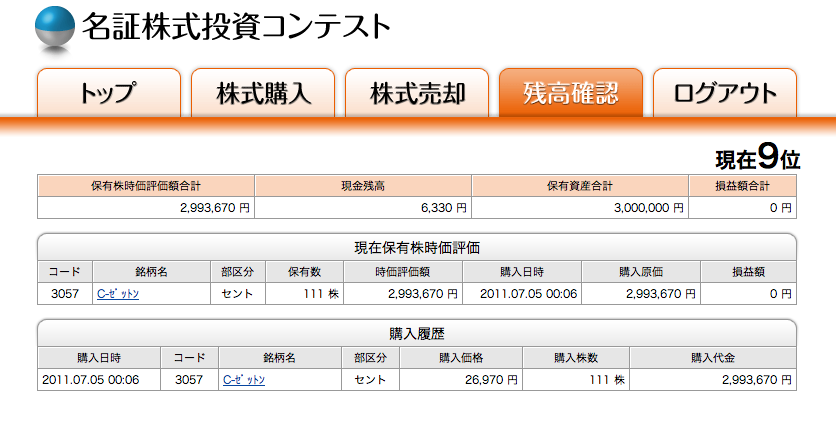Select the 残高確認 tab
This screenshot has height=425, width=836.
[570, 93]
